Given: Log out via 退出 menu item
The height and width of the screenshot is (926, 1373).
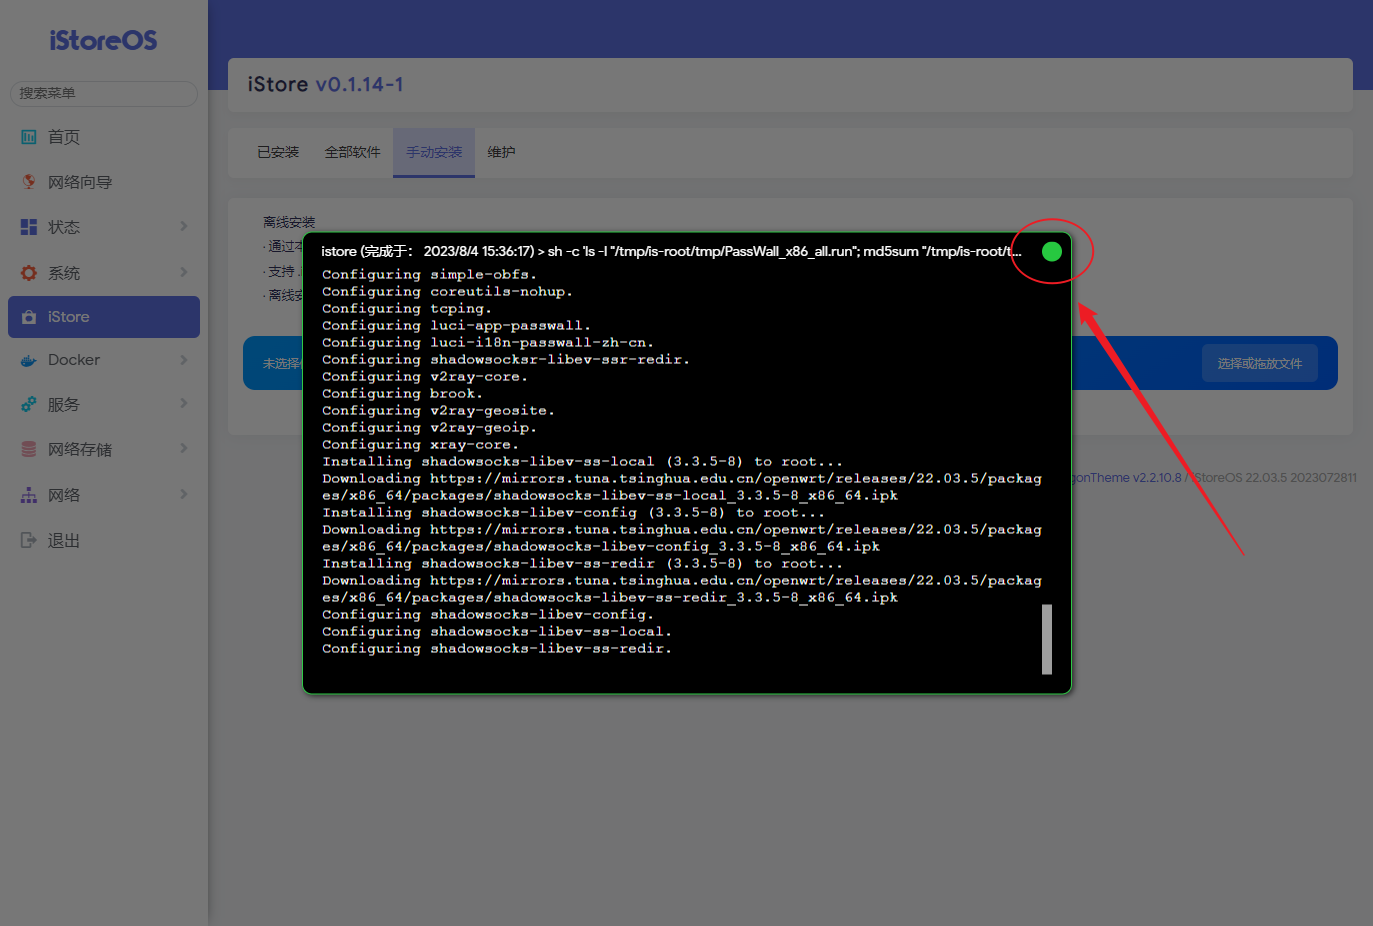Looking at the screenshot, I should (104, 540).
